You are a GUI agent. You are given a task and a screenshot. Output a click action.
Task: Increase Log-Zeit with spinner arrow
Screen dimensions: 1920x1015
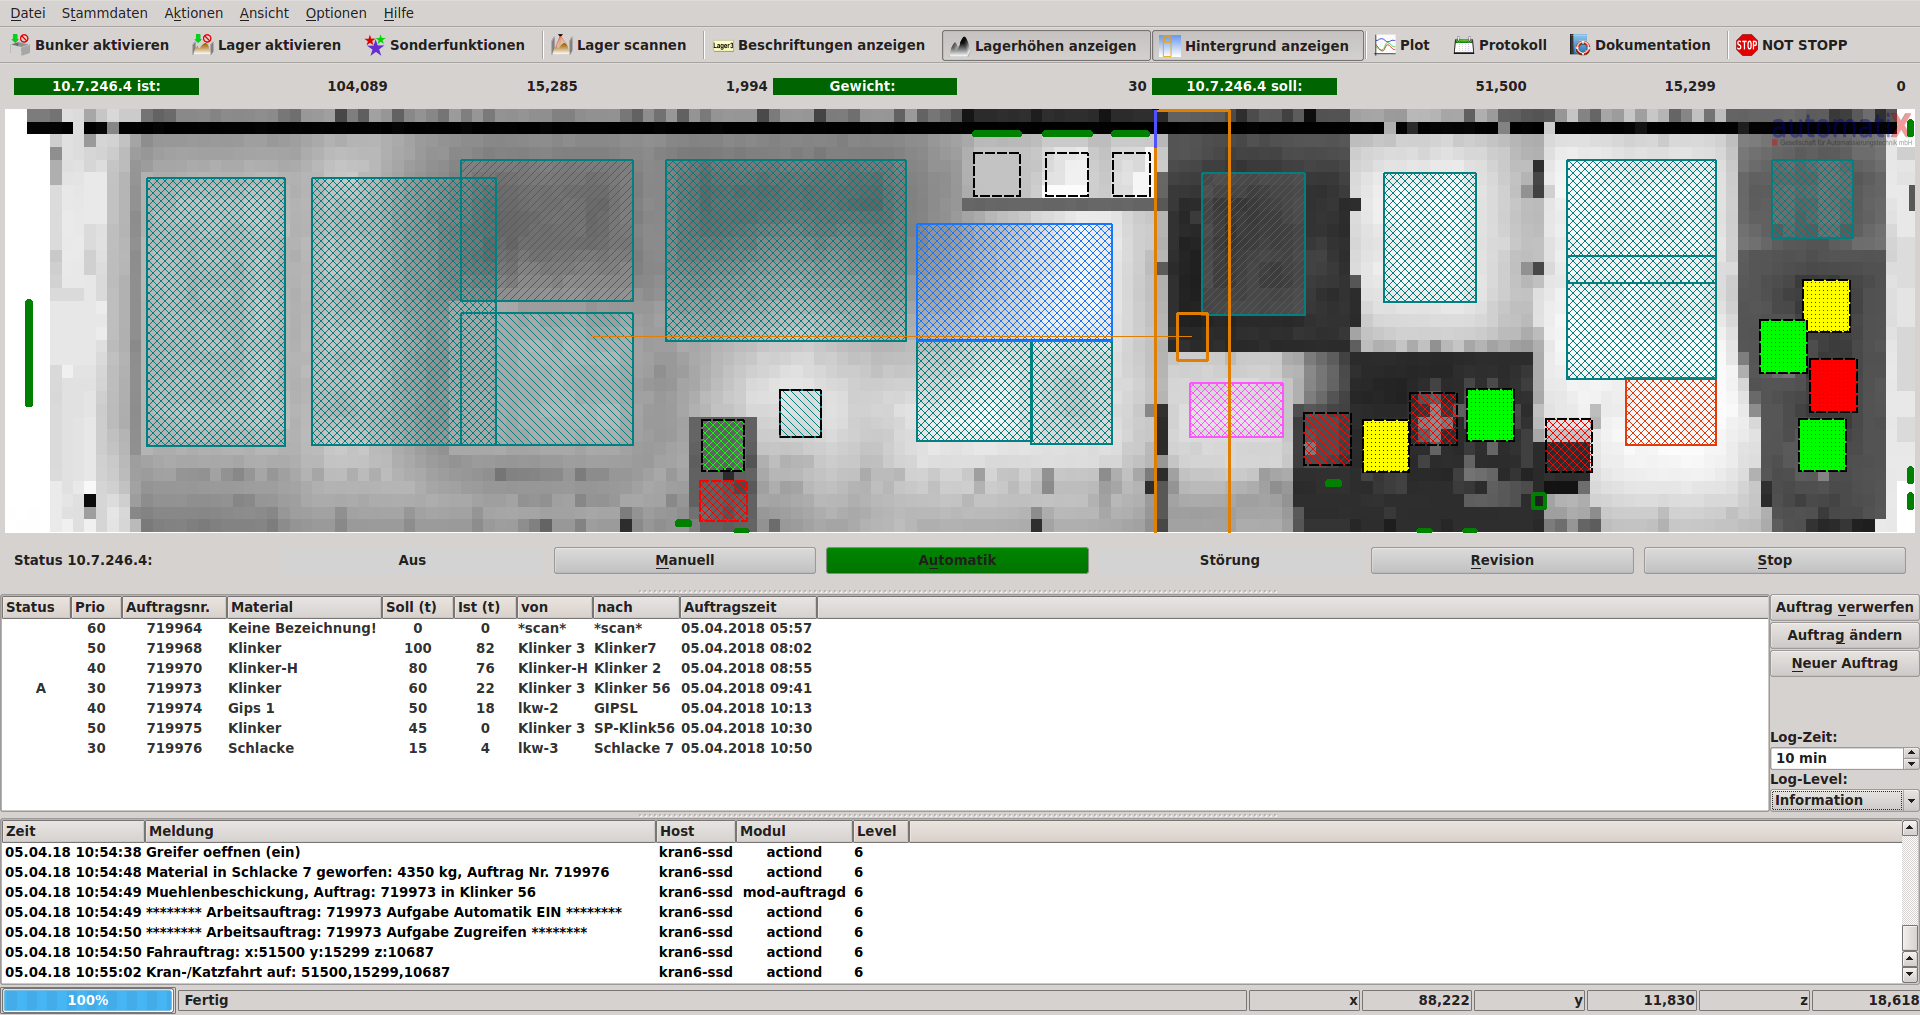[1911, 753]
